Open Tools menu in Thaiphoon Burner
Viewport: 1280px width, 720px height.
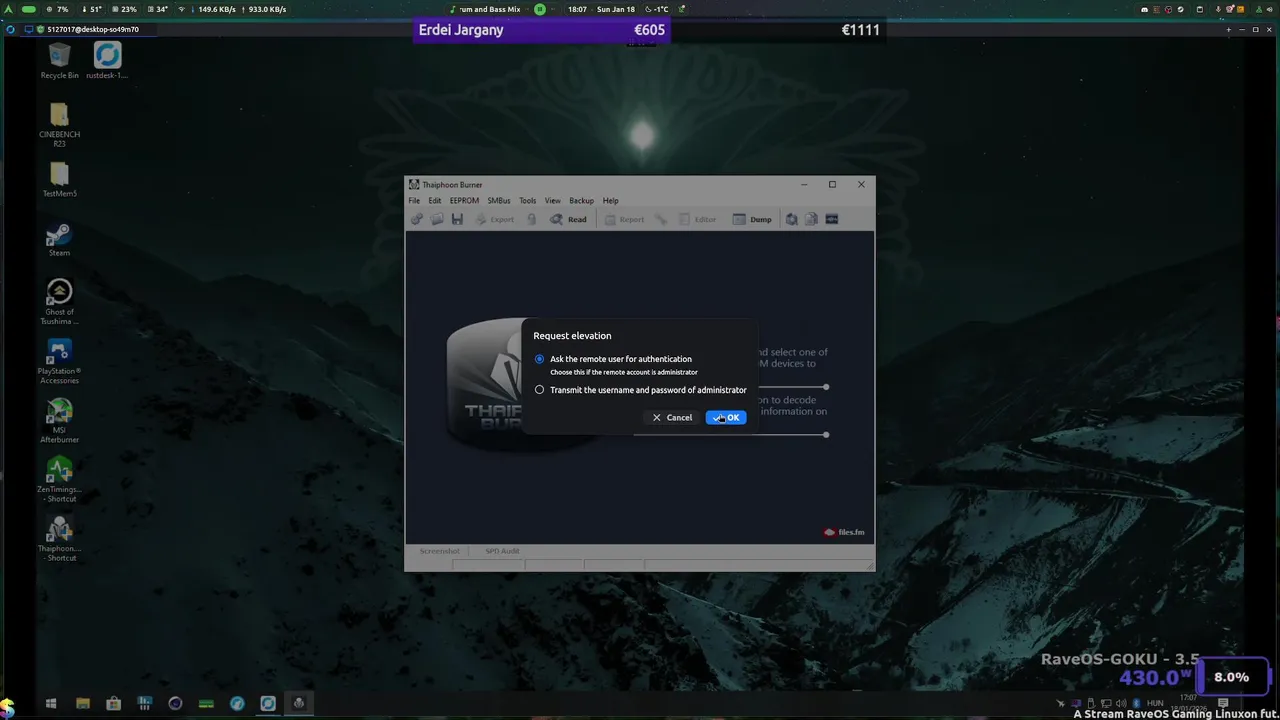pyautogui.click(x=527, y=201)
